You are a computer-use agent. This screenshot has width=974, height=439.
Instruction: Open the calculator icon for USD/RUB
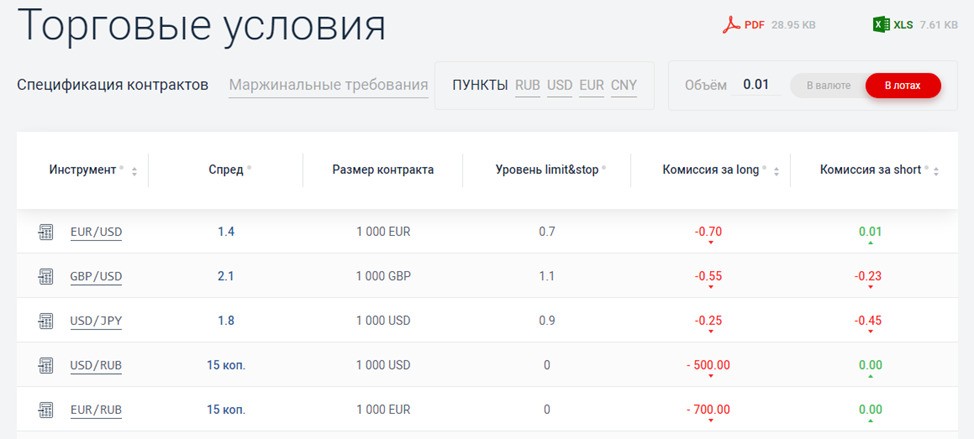click(x=45, y=365)
